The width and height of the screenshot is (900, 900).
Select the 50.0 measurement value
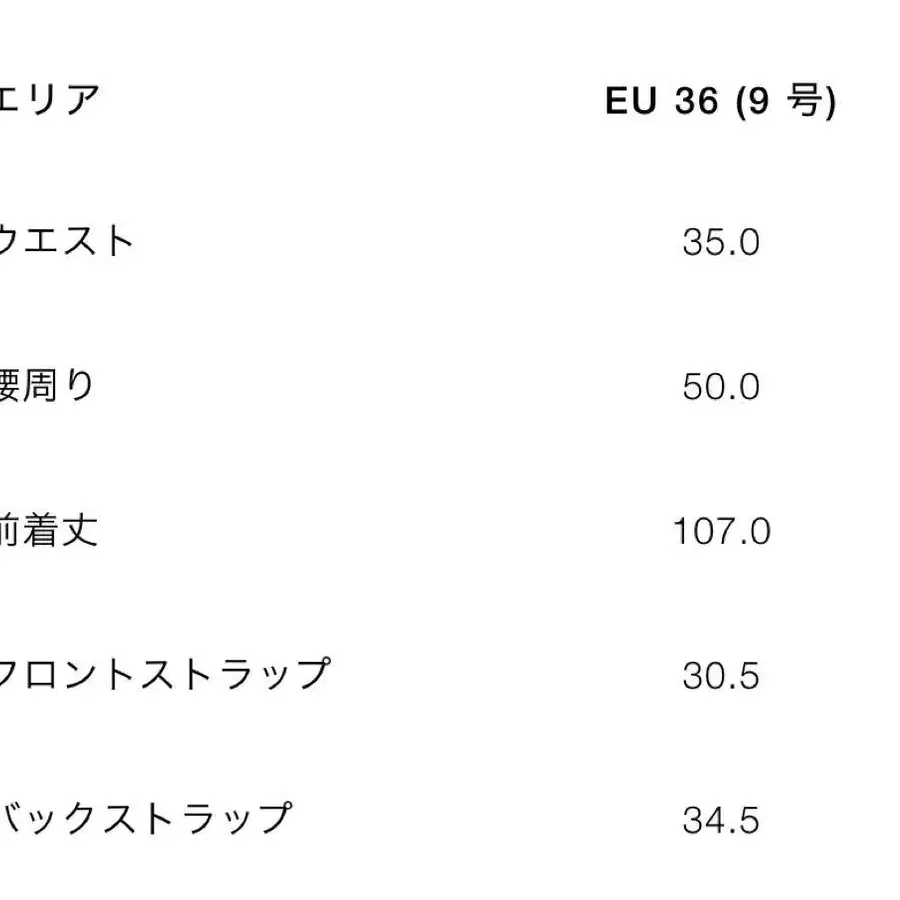click(721, 388)
